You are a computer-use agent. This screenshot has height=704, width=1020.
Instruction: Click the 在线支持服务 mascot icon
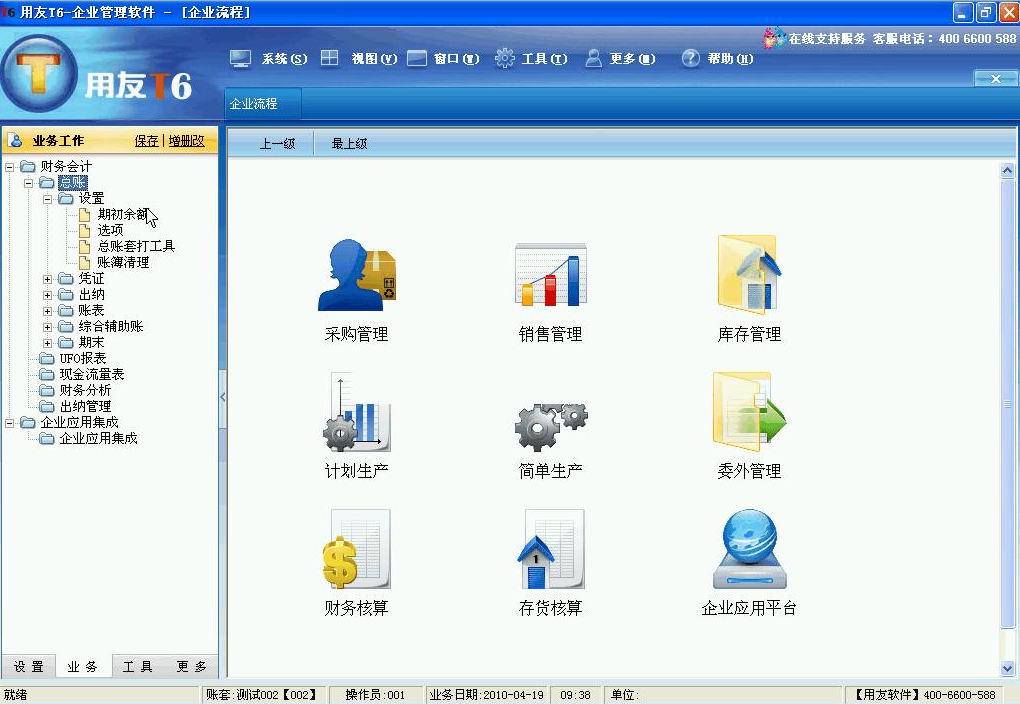click(774, 38)
